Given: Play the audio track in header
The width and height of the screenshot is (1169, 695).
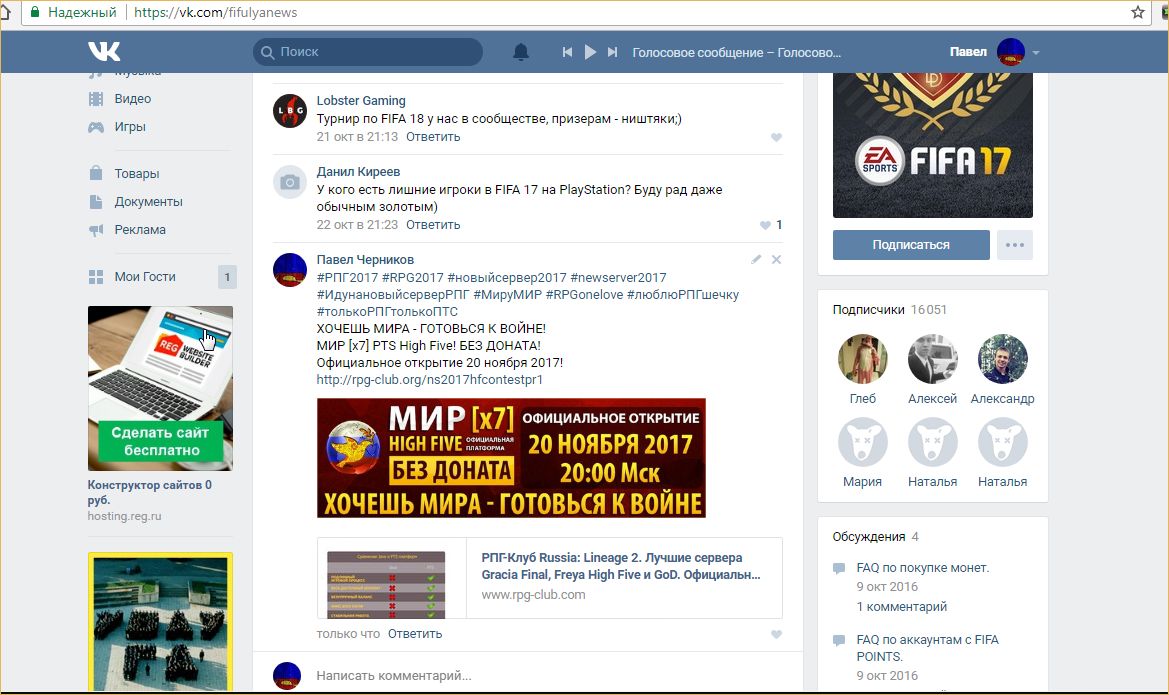Looking at the screenshot, I should [x=590, y=52].
